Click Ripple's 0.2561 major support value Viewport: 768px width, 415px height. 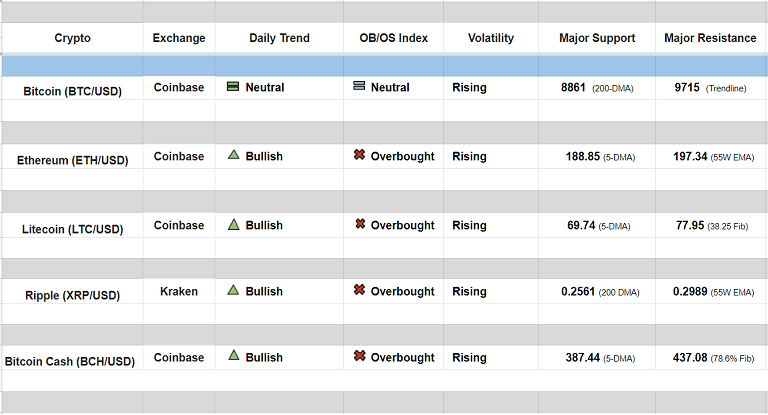click(578, 292)
